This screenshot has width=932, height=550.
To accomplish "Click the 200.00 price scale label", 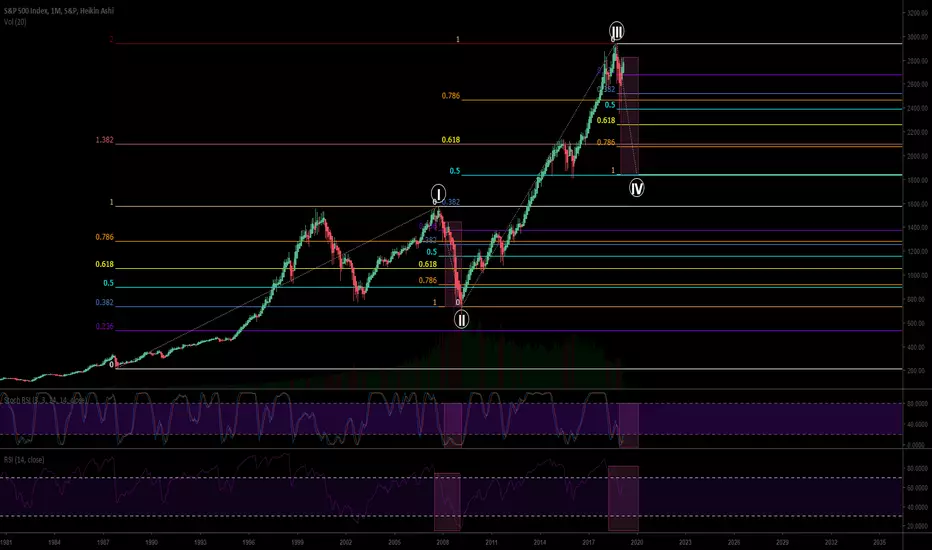I will pos(918,370).
